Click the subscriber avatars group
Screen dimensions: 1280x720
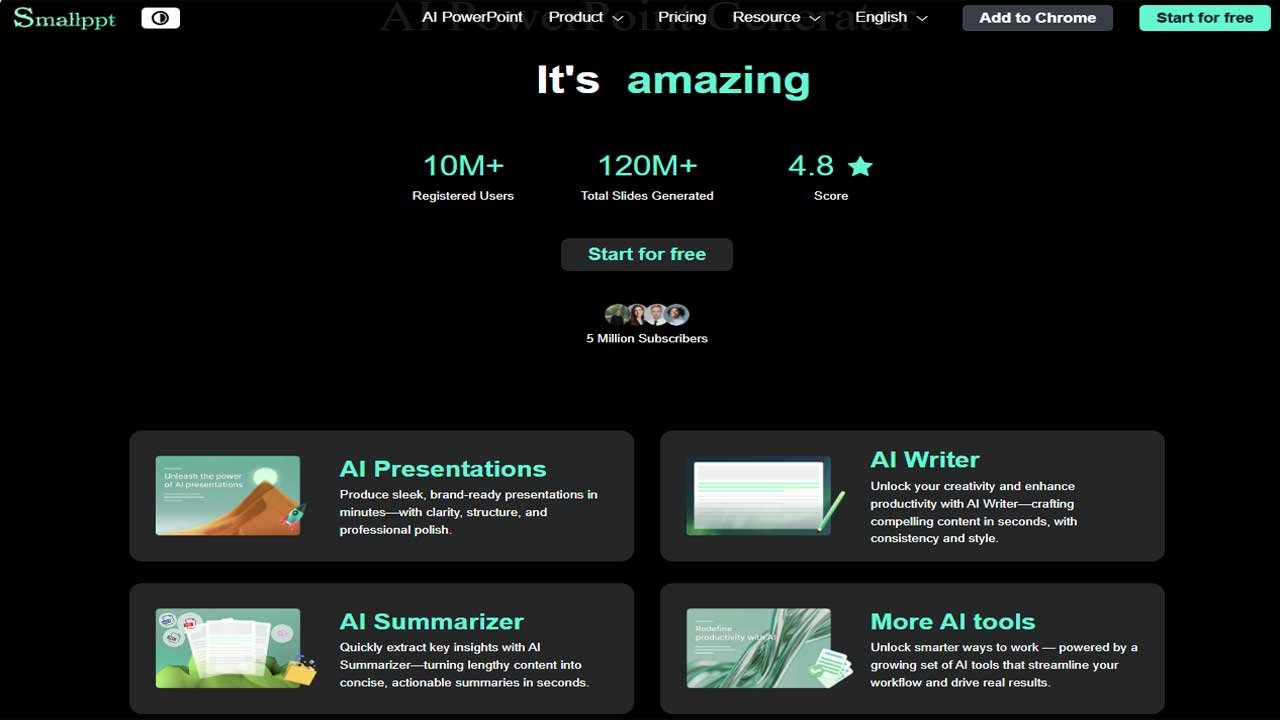pos(647,314)
